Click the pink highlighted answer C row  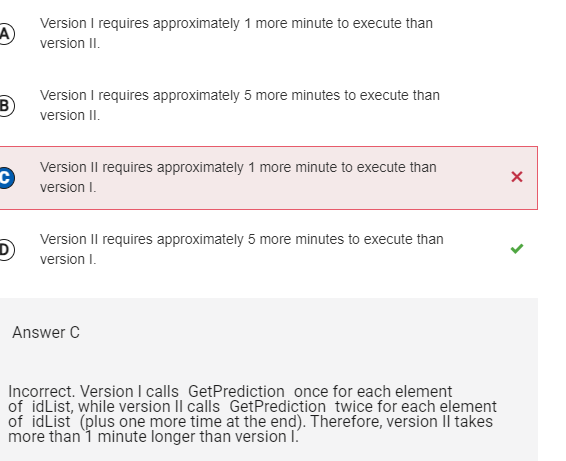point(268,178)
